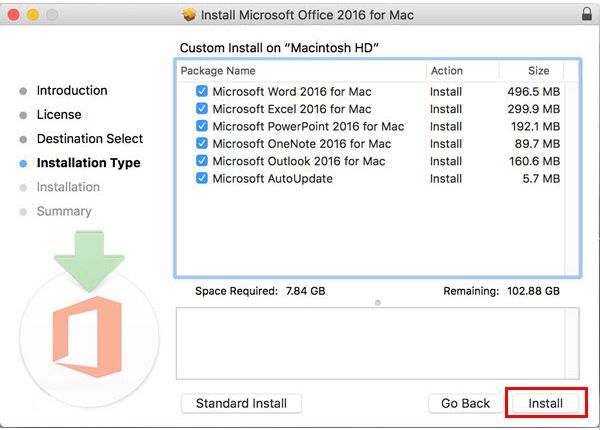
Task: Click the Office logo download graphic
Action: [88, 337]
